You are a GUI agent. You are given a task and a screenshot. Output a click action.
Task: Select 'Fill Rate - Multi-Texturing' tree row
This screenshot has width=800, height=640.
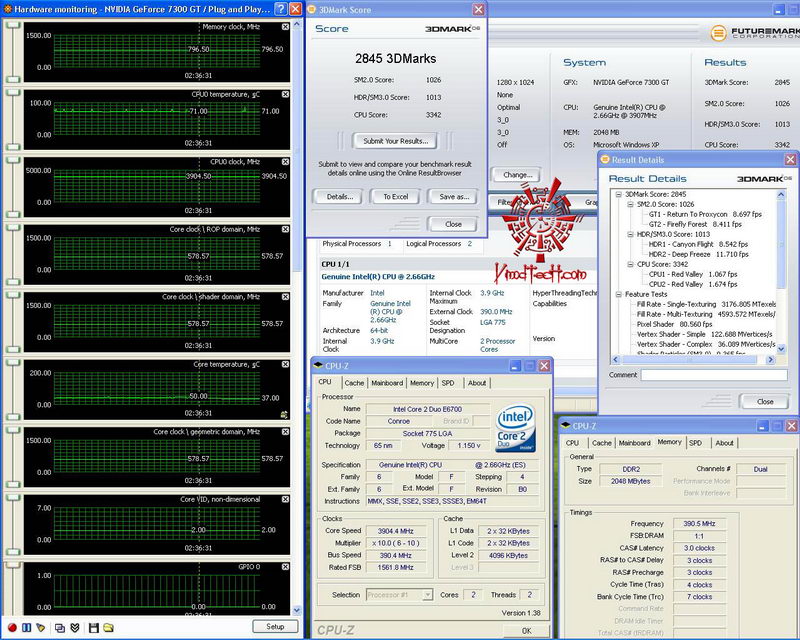tap(706, 314)
